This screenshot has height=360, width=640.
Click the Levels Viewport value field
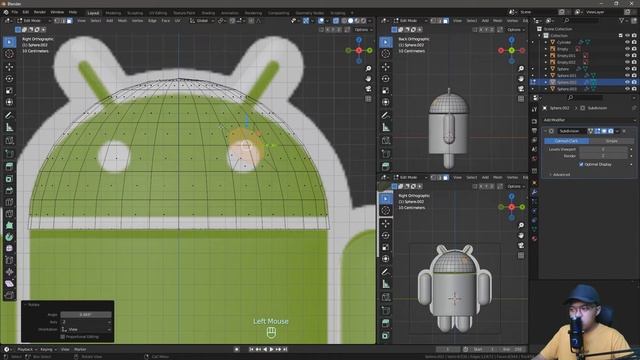point(603,149)
